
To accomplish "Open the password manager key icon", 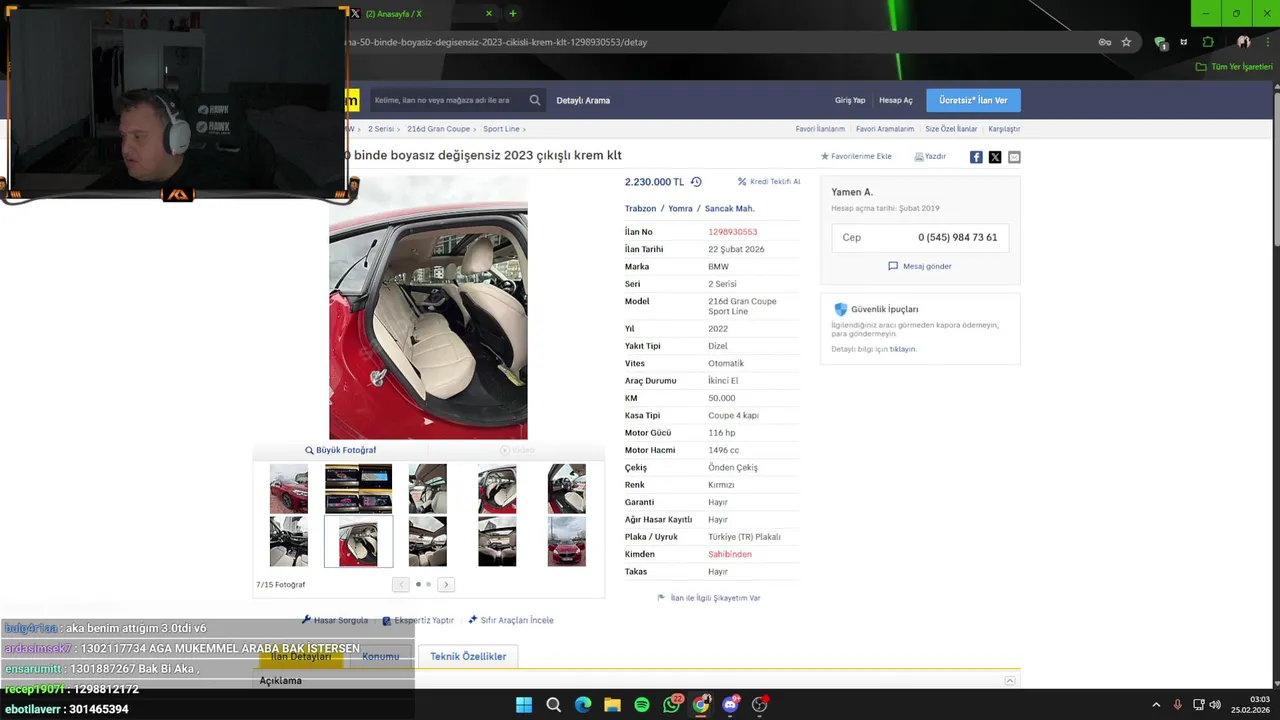I will [1105, 42].
